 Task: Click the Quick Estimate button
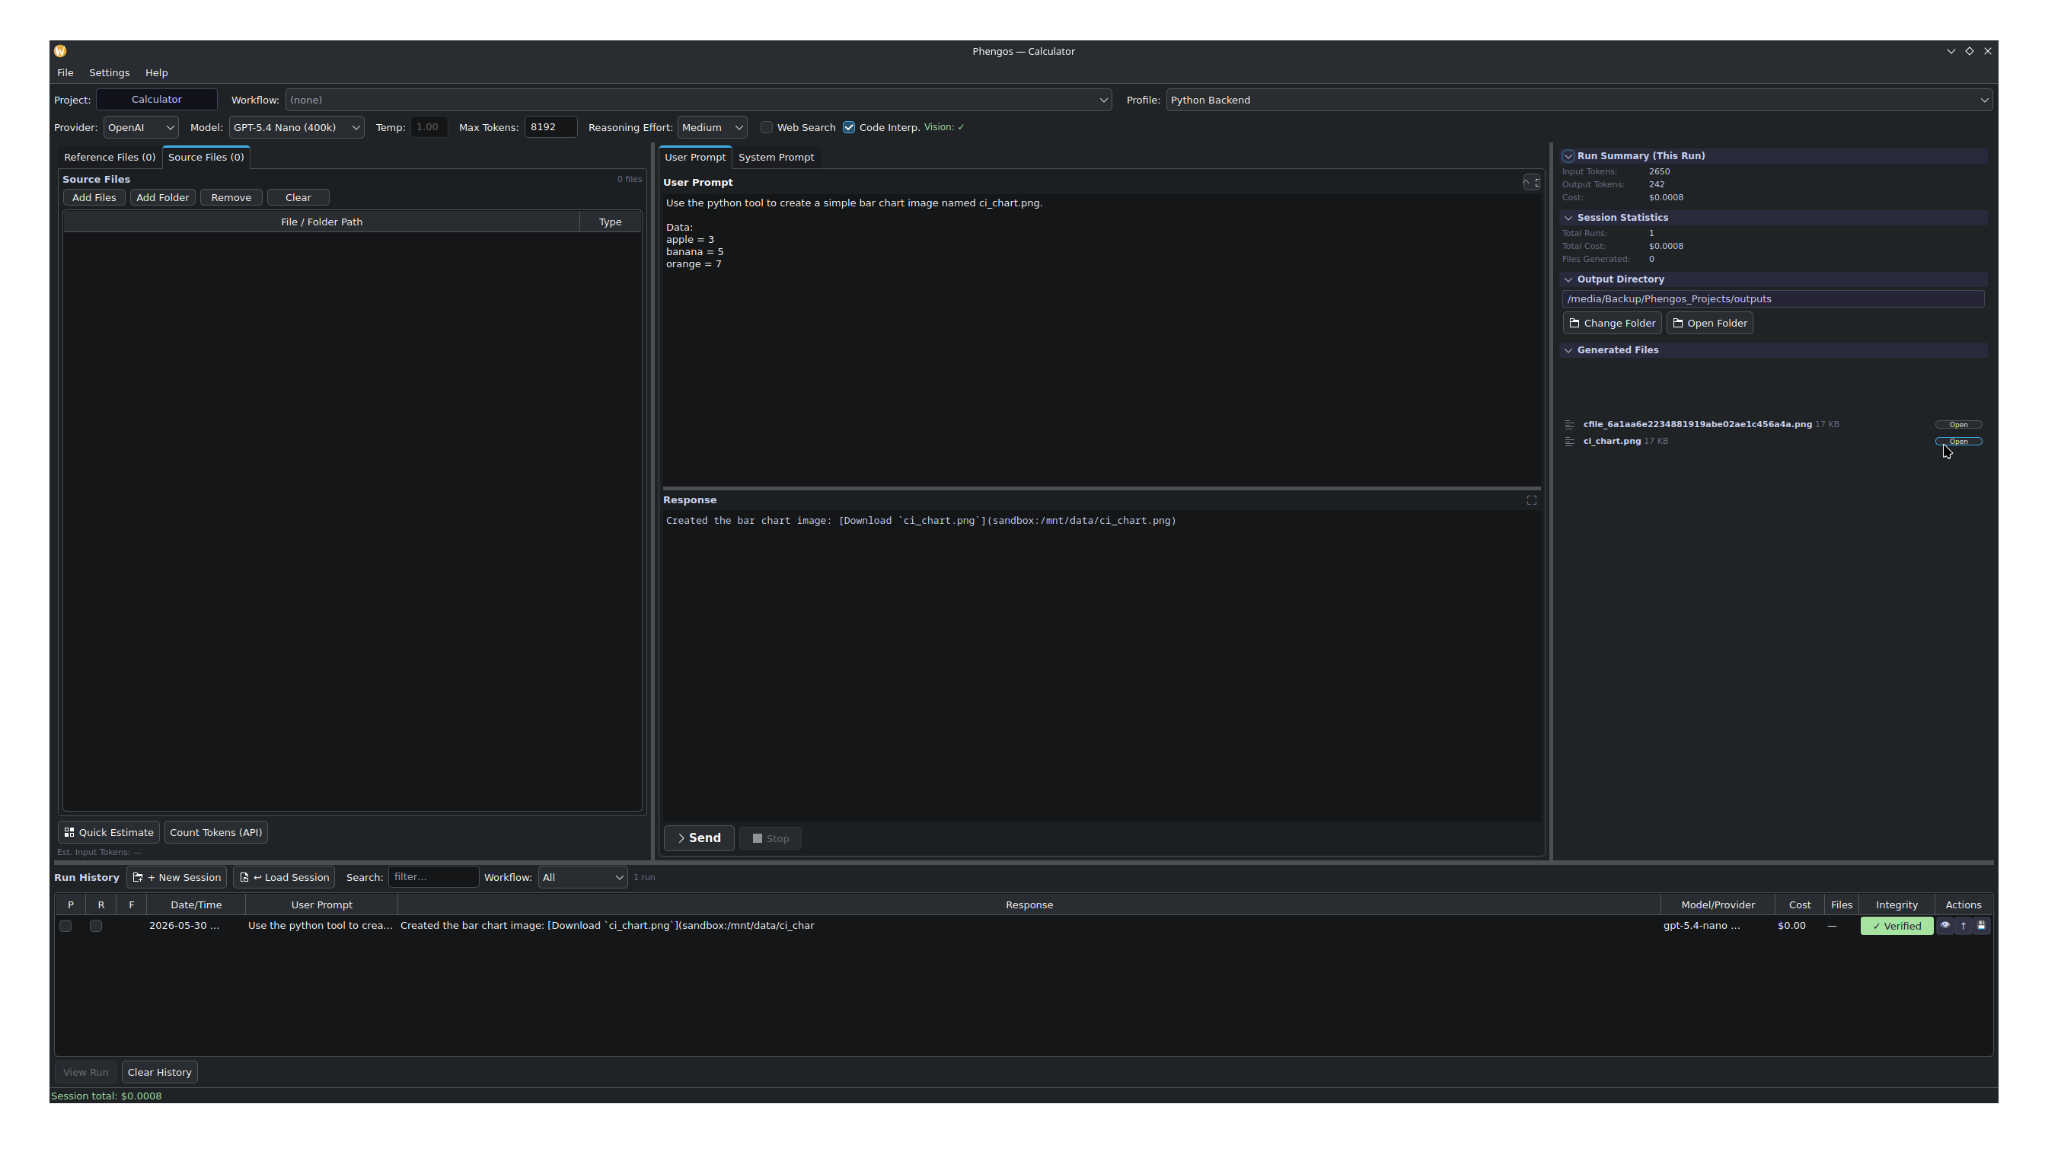click(109, 832)
